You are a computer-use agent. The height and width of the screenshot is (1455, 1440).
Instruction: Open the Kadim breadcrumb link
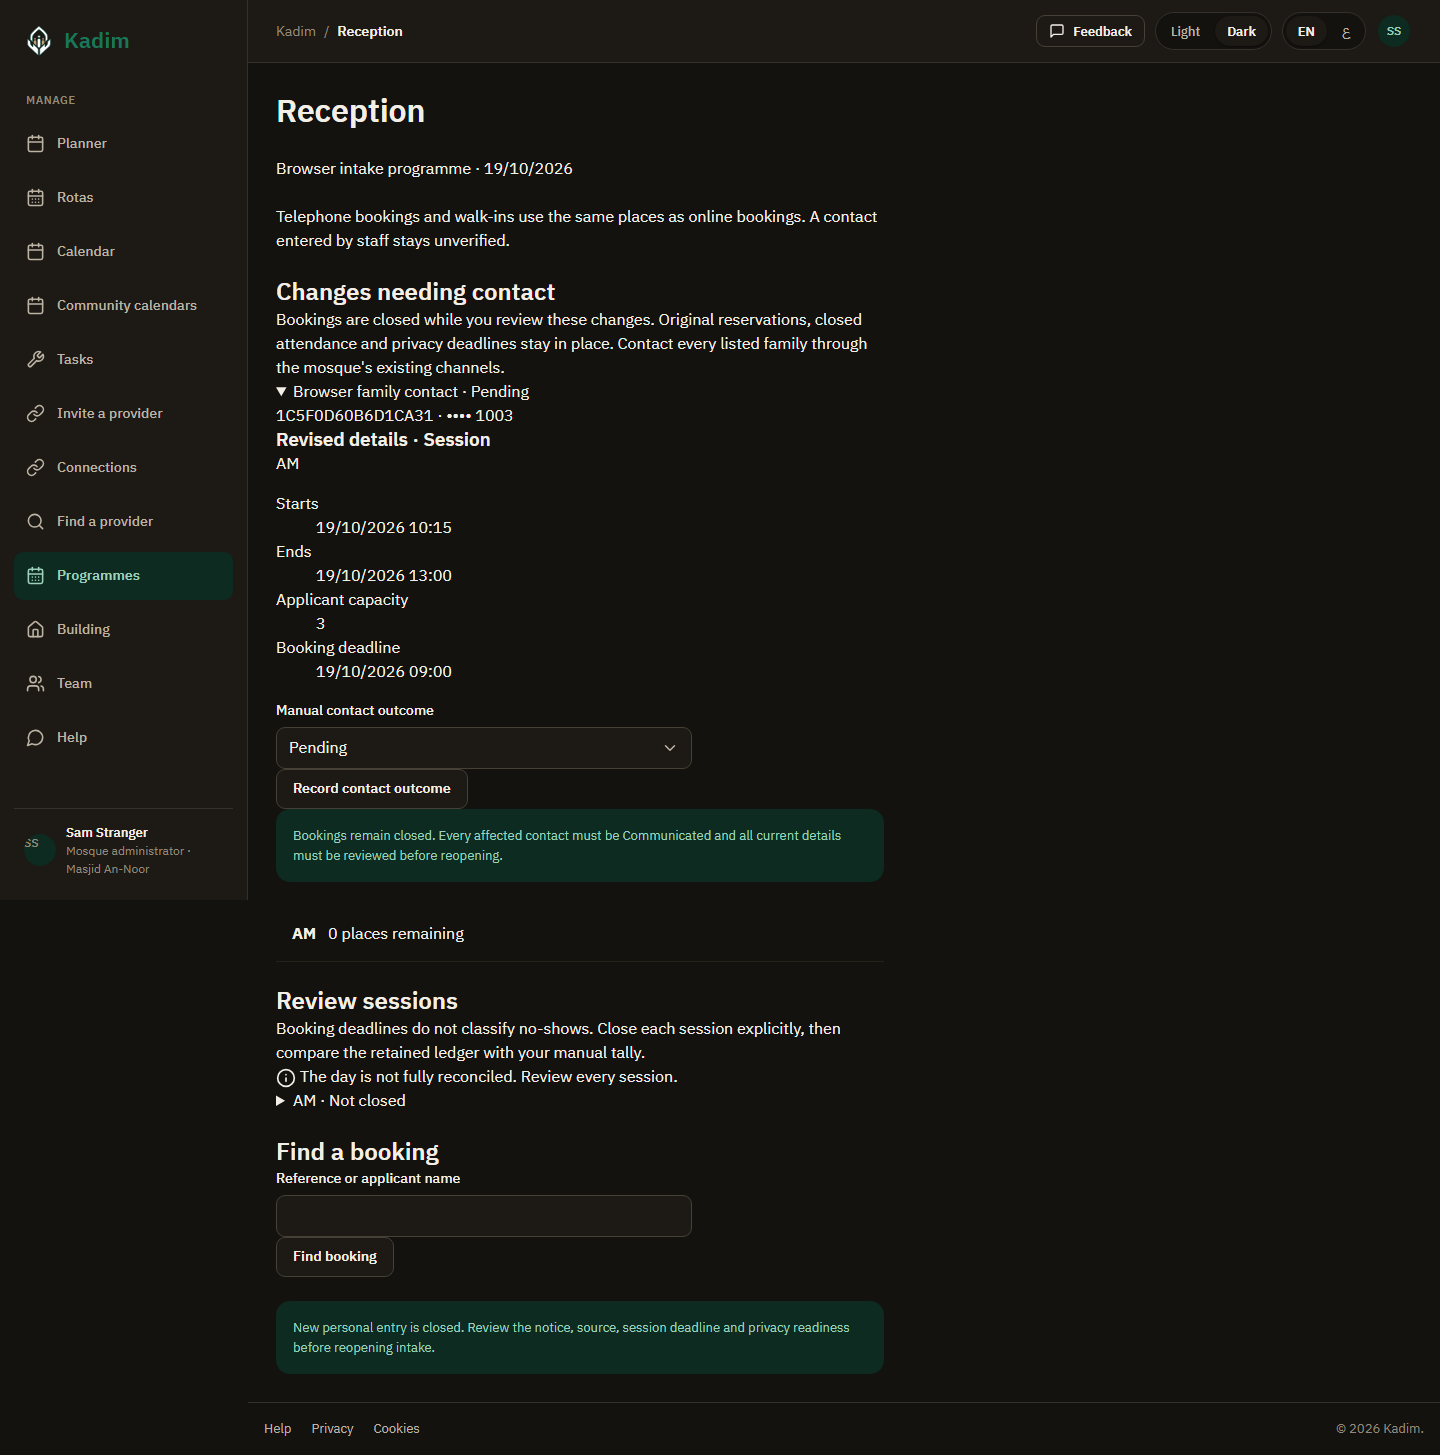point(296,31)
